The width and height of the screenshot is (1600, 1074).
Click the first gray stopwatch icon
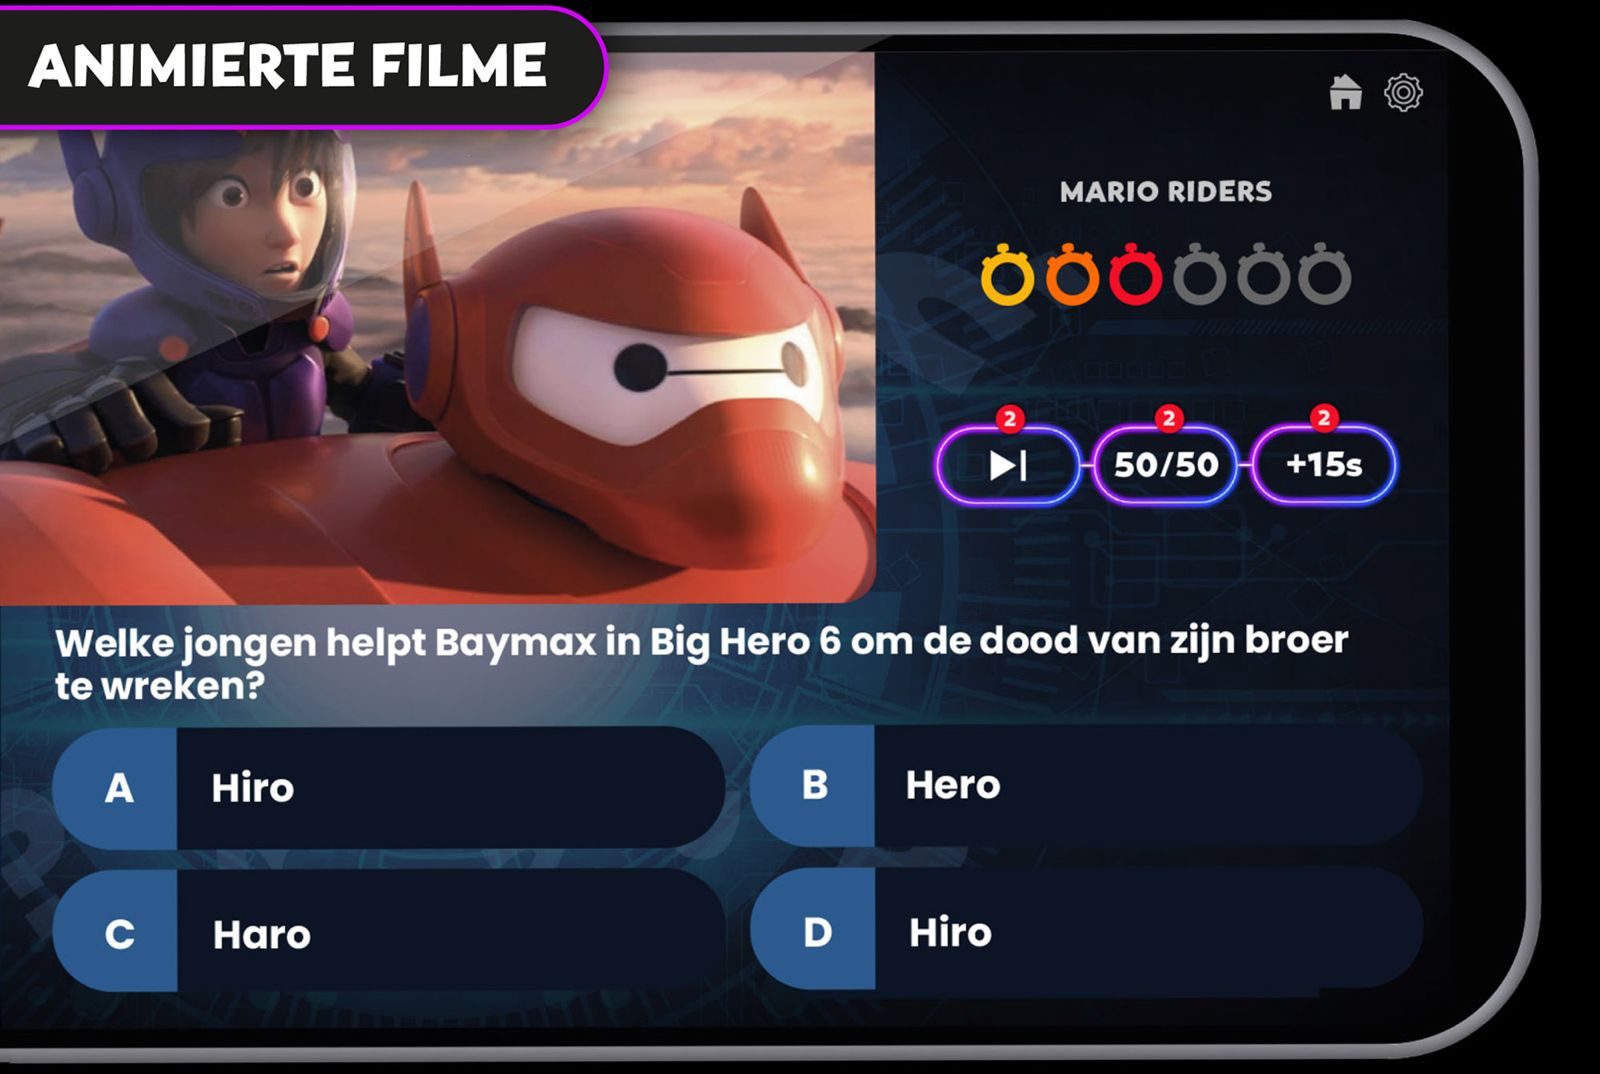(1199, 274)
